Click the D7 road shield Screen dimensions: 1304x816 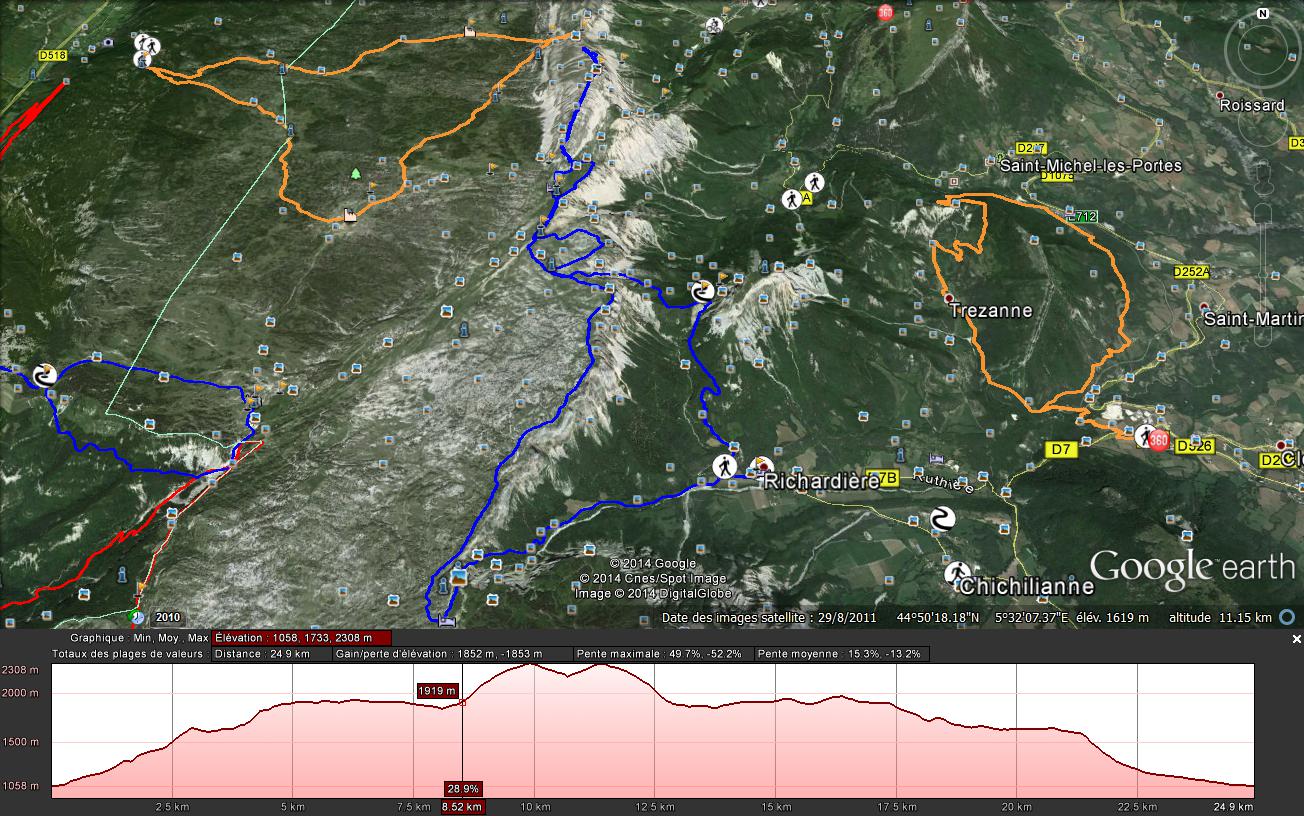pos(1061,450)
